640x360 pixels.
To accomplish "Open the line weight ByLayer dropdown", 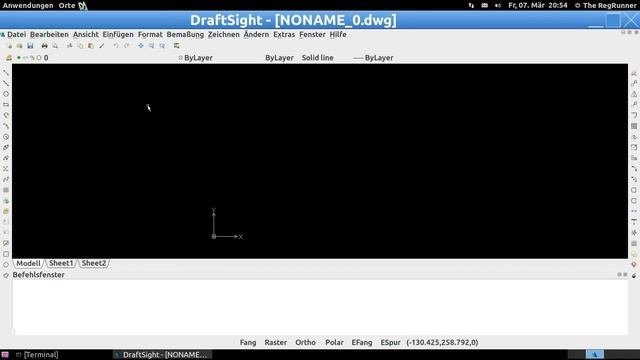I will point(373,58).
